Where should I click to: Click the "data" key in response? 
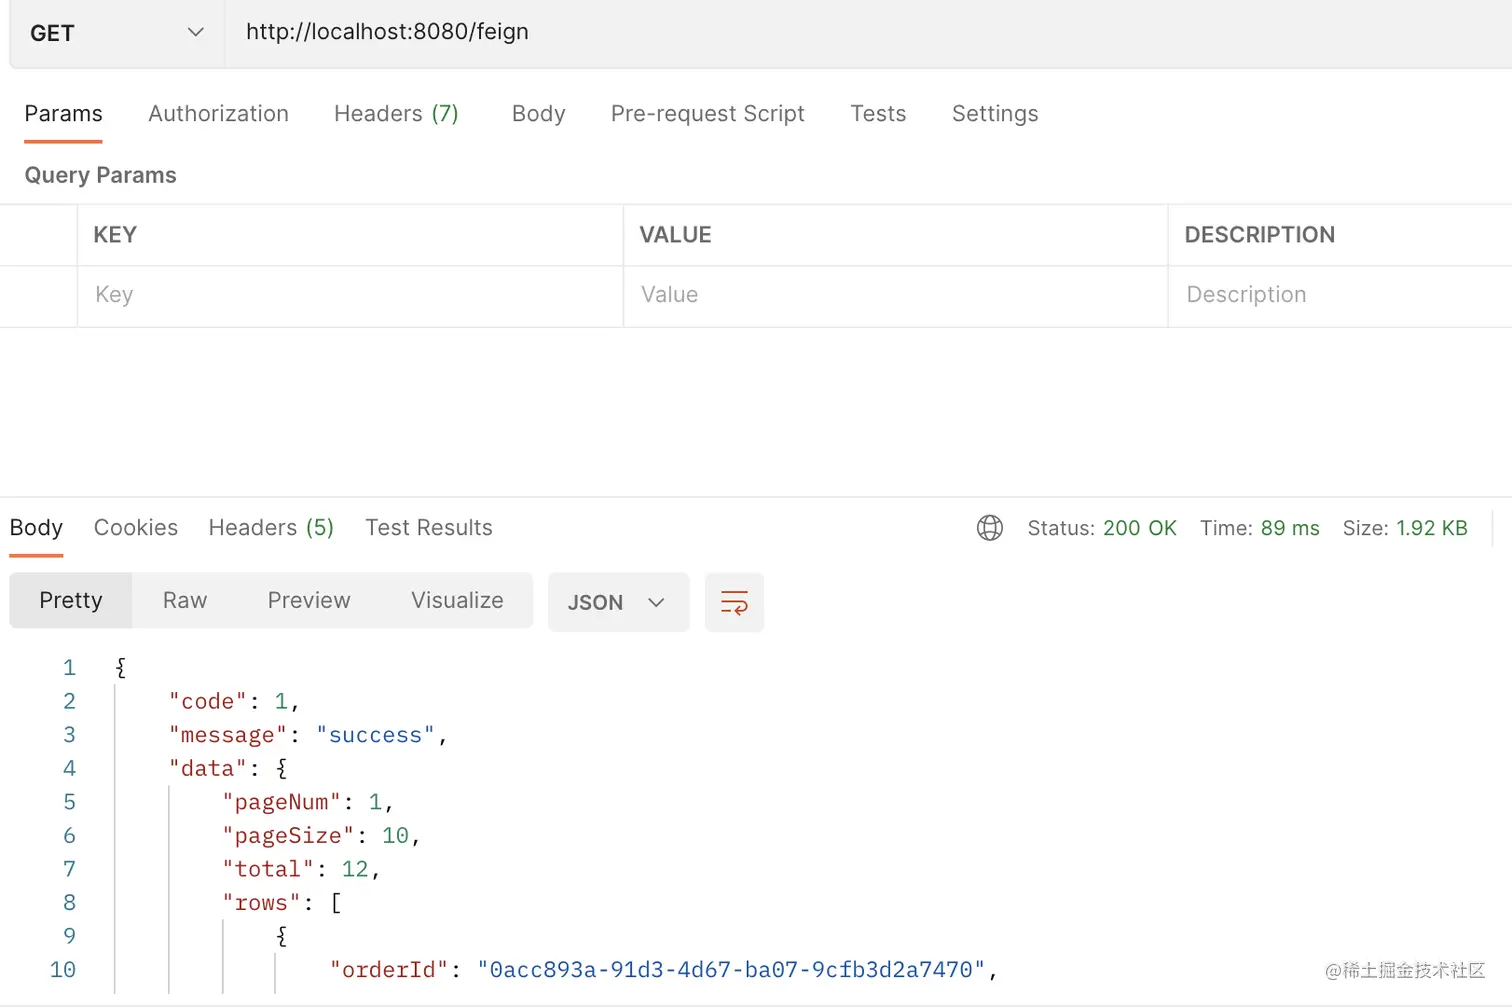point(208,769)
